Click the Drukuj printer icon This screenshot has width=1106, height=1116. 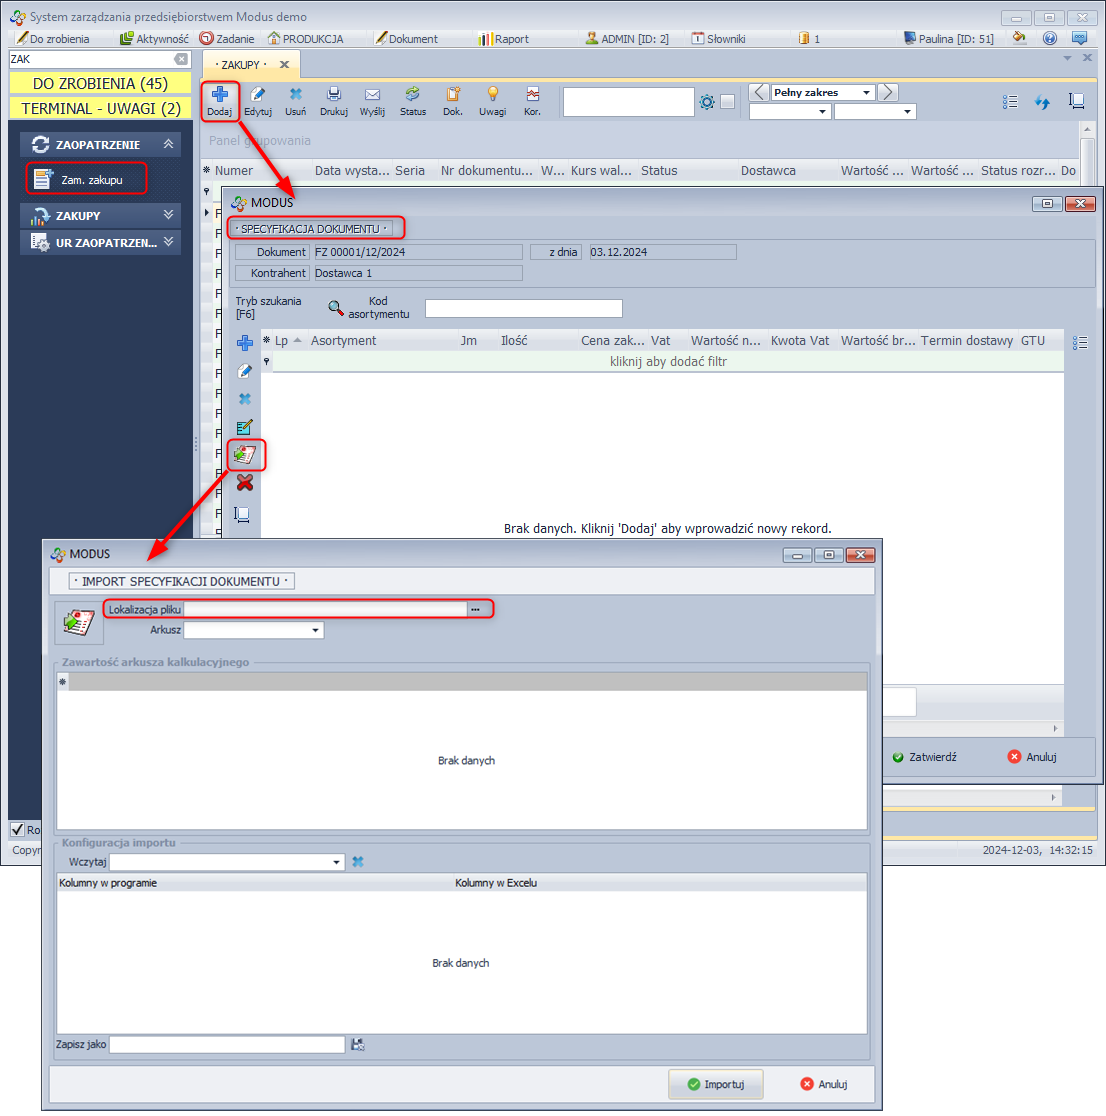pos(334,94)
